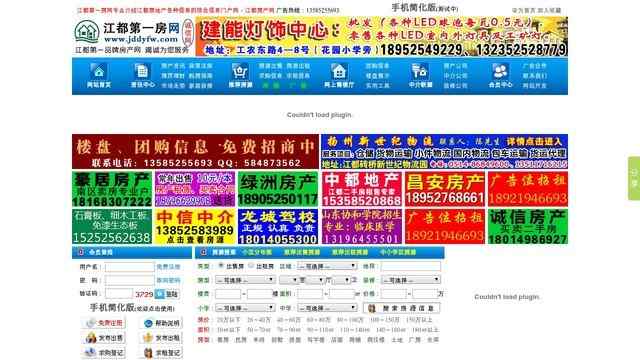Click the 求租登记 button
This screenshot has height=360, width=640.
point(160,352)
